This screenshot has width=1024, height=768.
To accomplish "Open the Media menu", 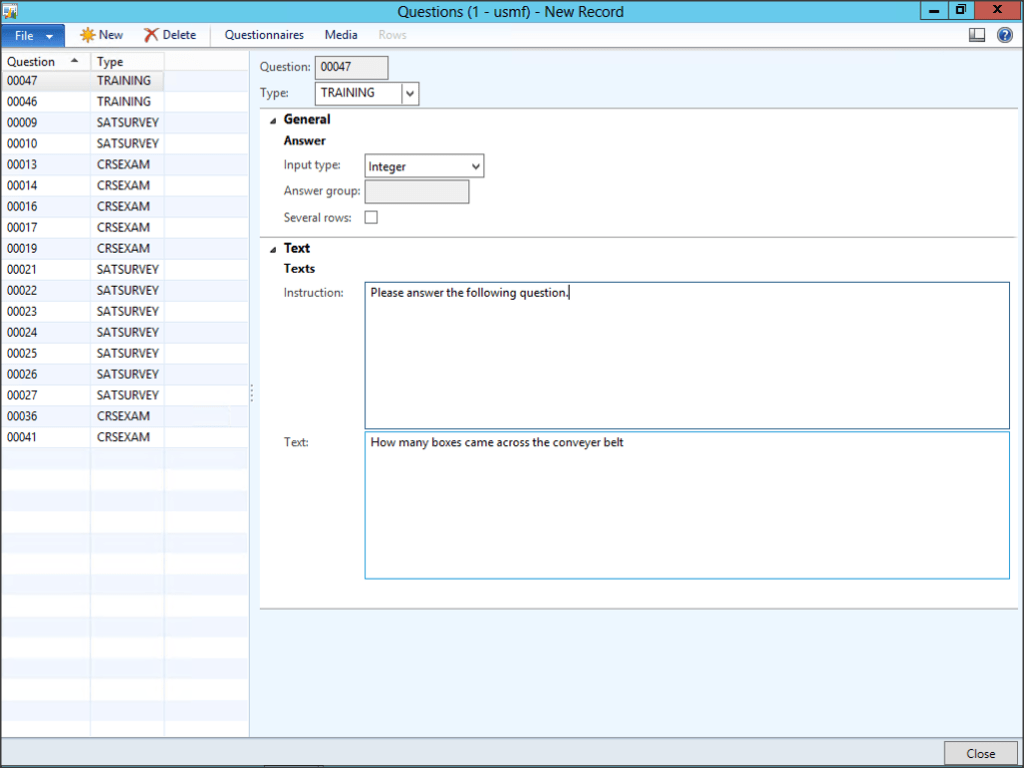I will (x=341, y=34).
